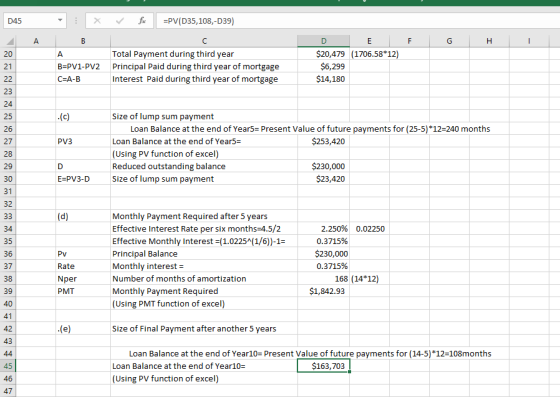Click 'Monthly Payment Required after 5 years' cell
This screenshot has width=560, height=397.
(204, 216)
